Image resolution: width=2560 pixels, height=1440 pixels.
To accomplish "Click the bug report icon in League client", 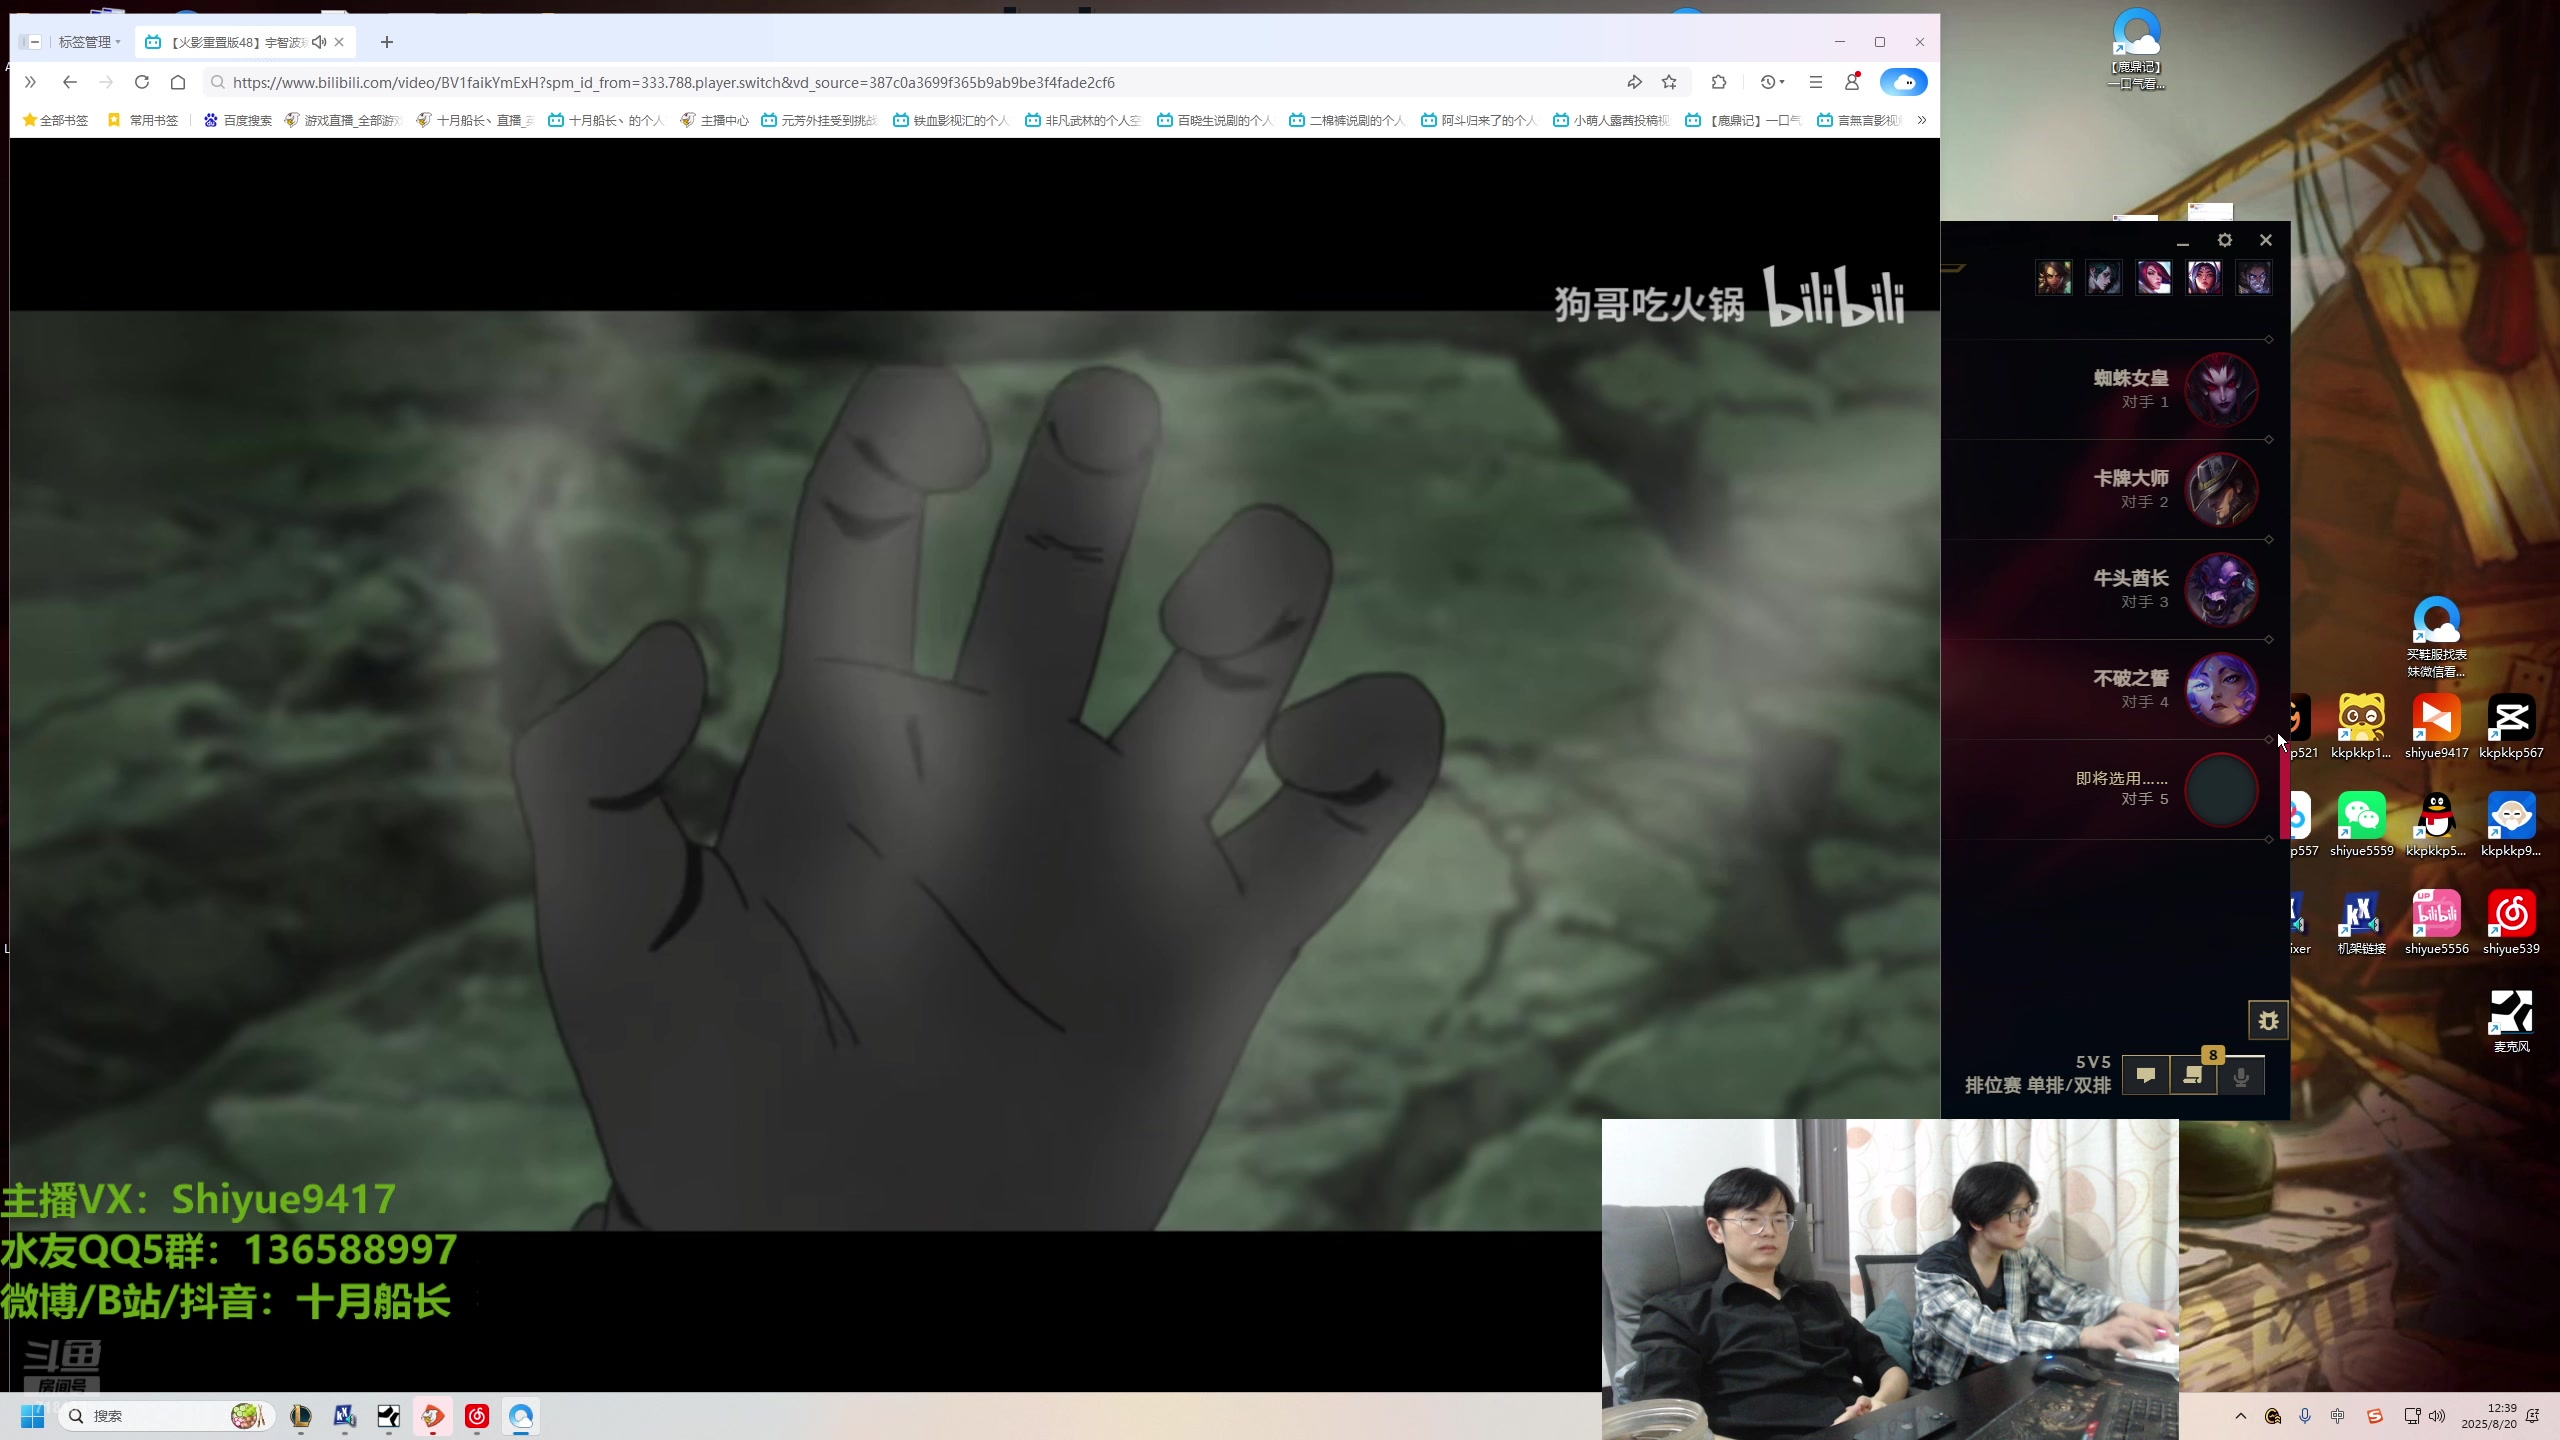I will [2268, 1021].
